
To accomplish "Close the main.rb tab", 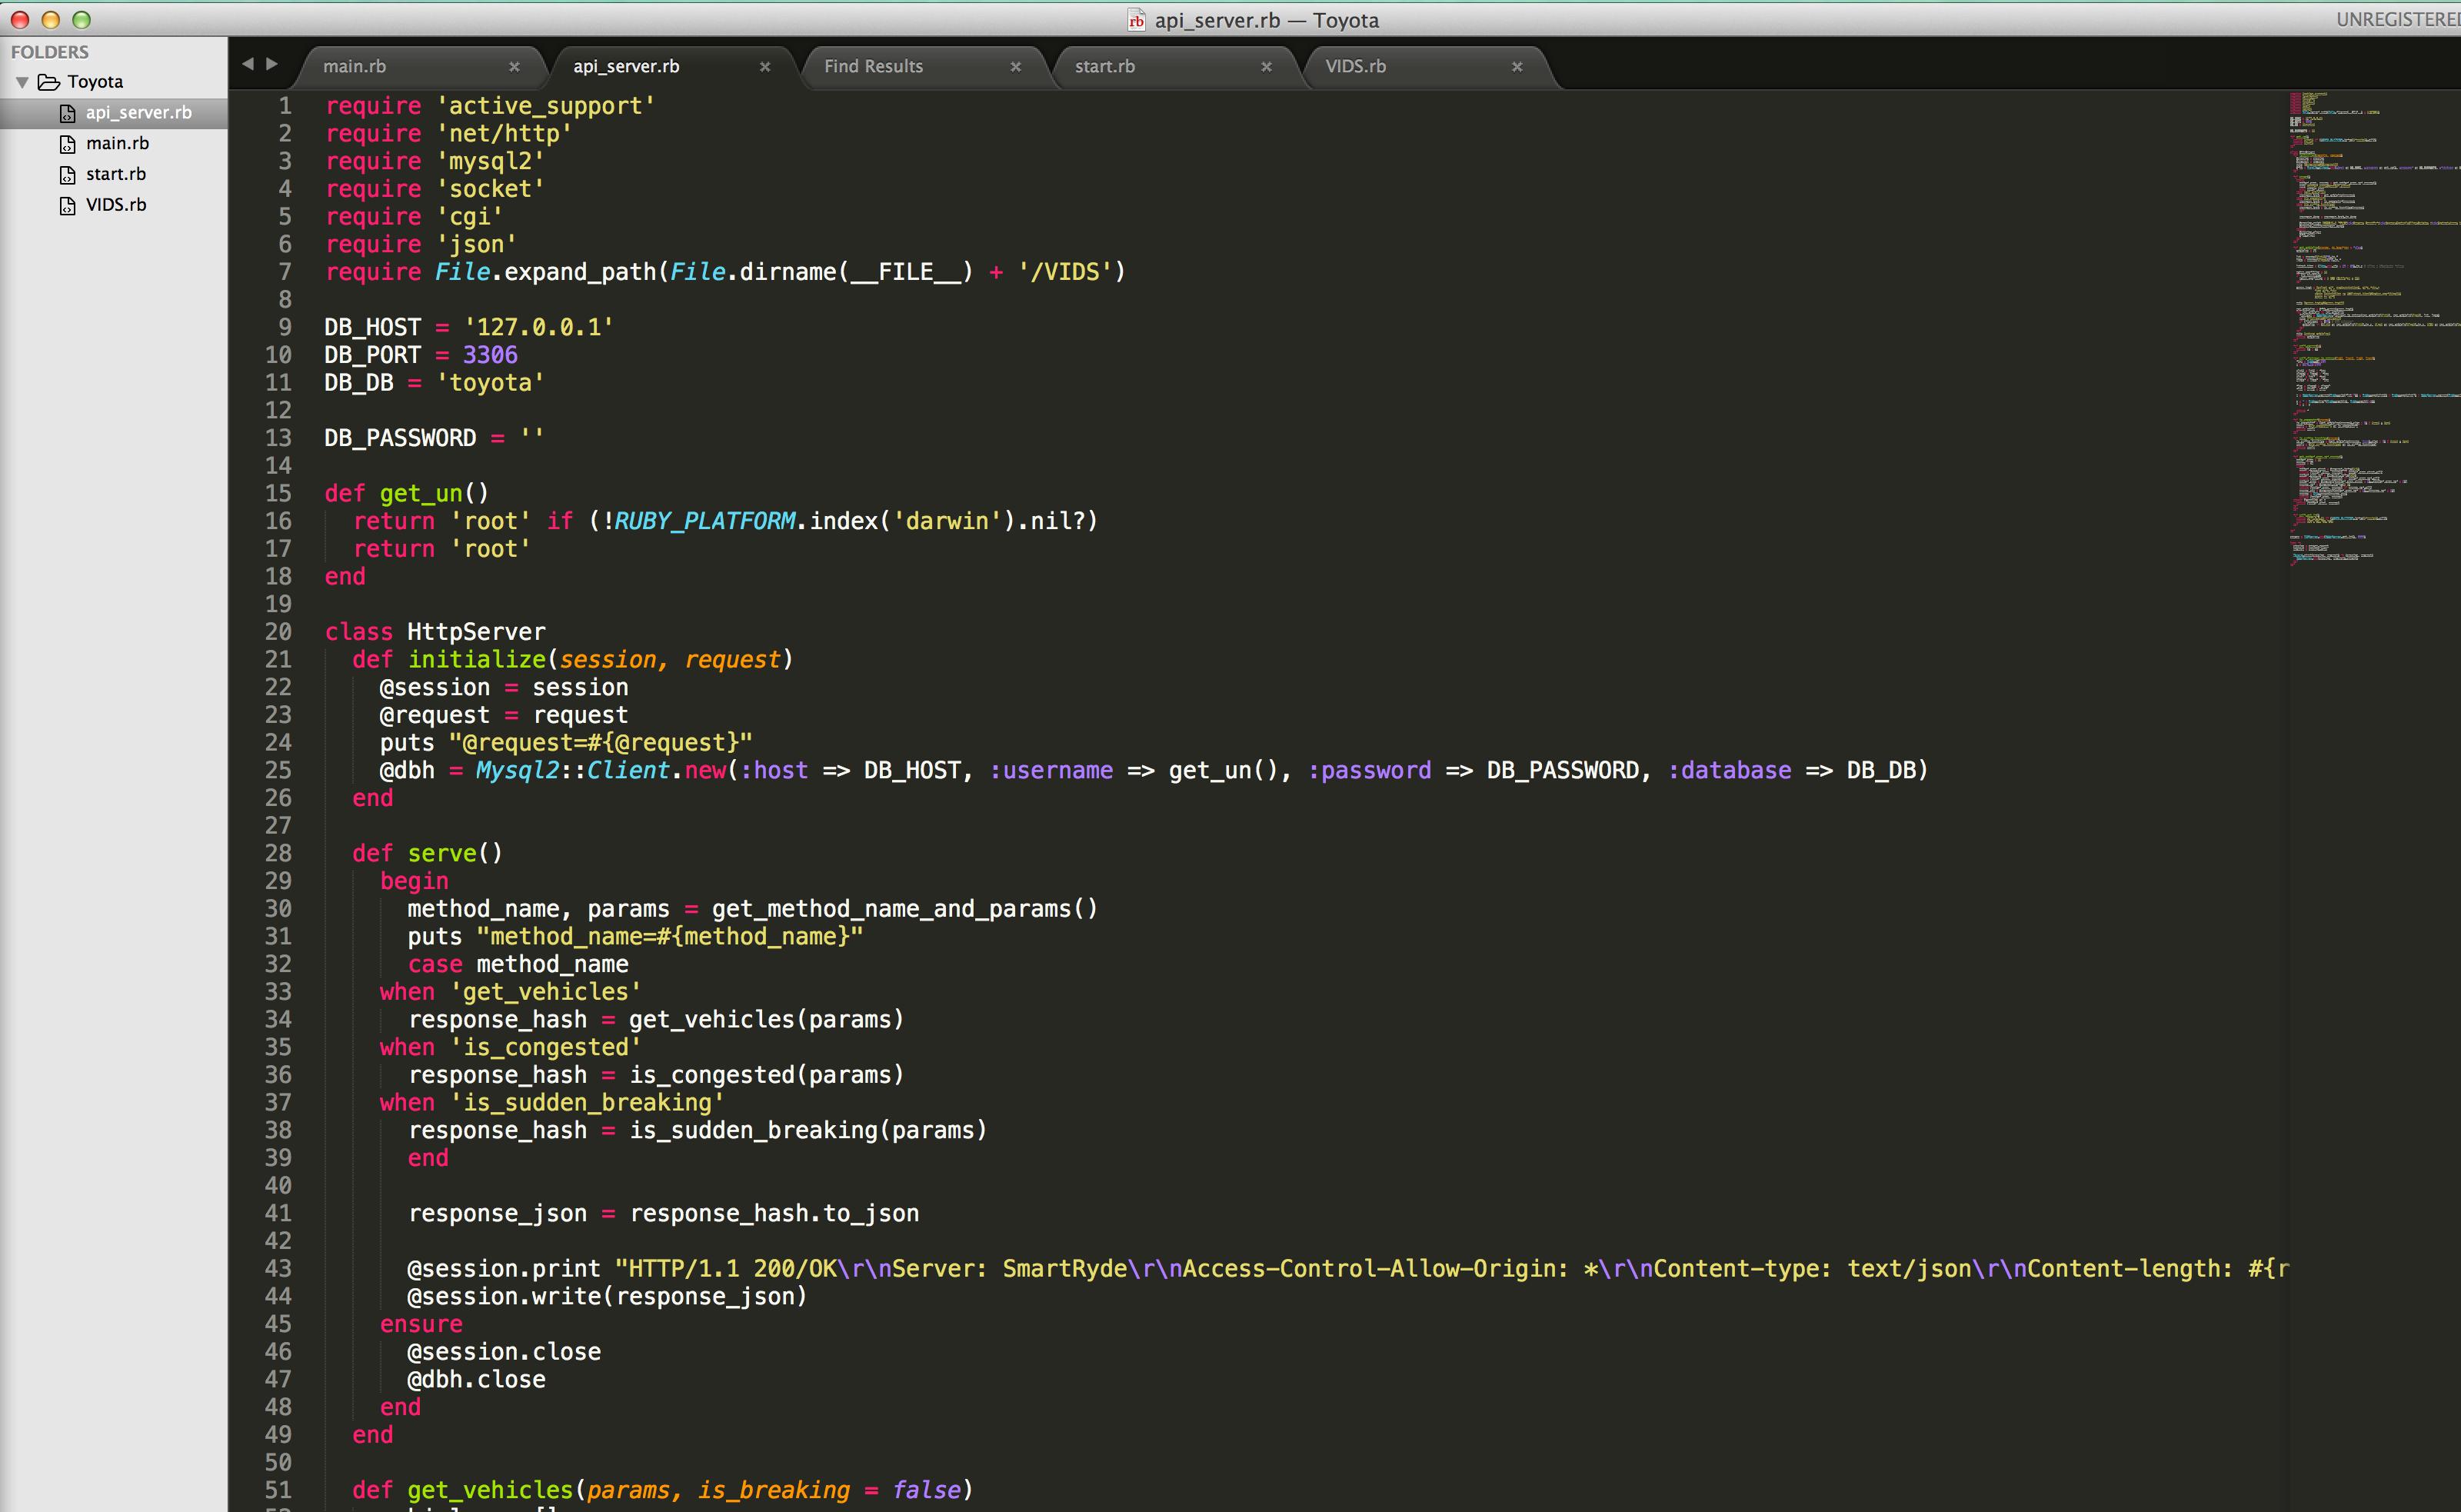I will [x=514, y=67].
